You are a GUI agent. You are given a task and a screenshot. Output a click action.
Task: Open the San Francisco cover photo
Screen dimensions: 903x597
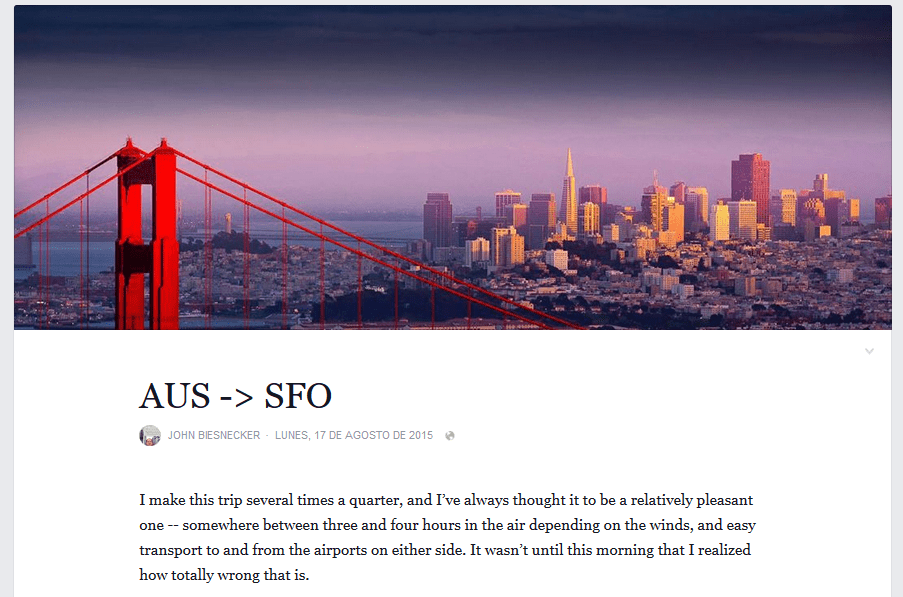(453, 168)
